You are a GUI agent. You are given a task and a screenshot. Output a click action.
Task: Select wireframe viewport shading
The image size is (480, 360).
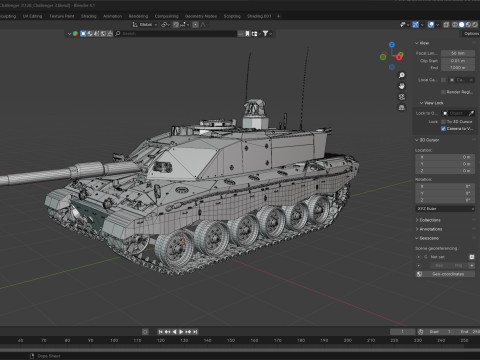[455, 25]
